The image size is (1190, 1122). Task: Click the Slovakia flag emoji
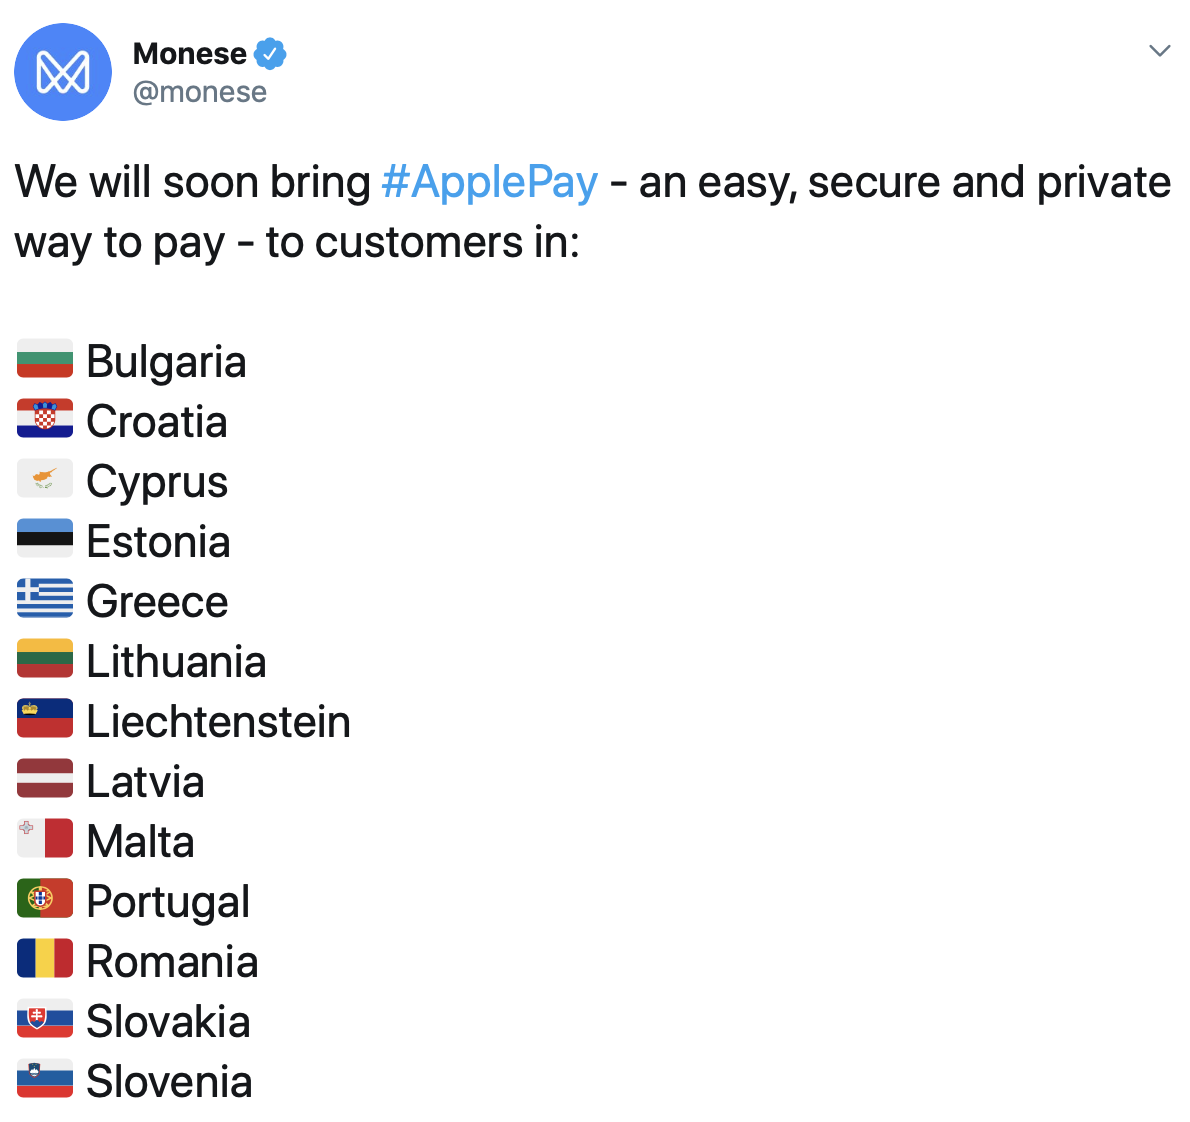[x=45, y=1018]
